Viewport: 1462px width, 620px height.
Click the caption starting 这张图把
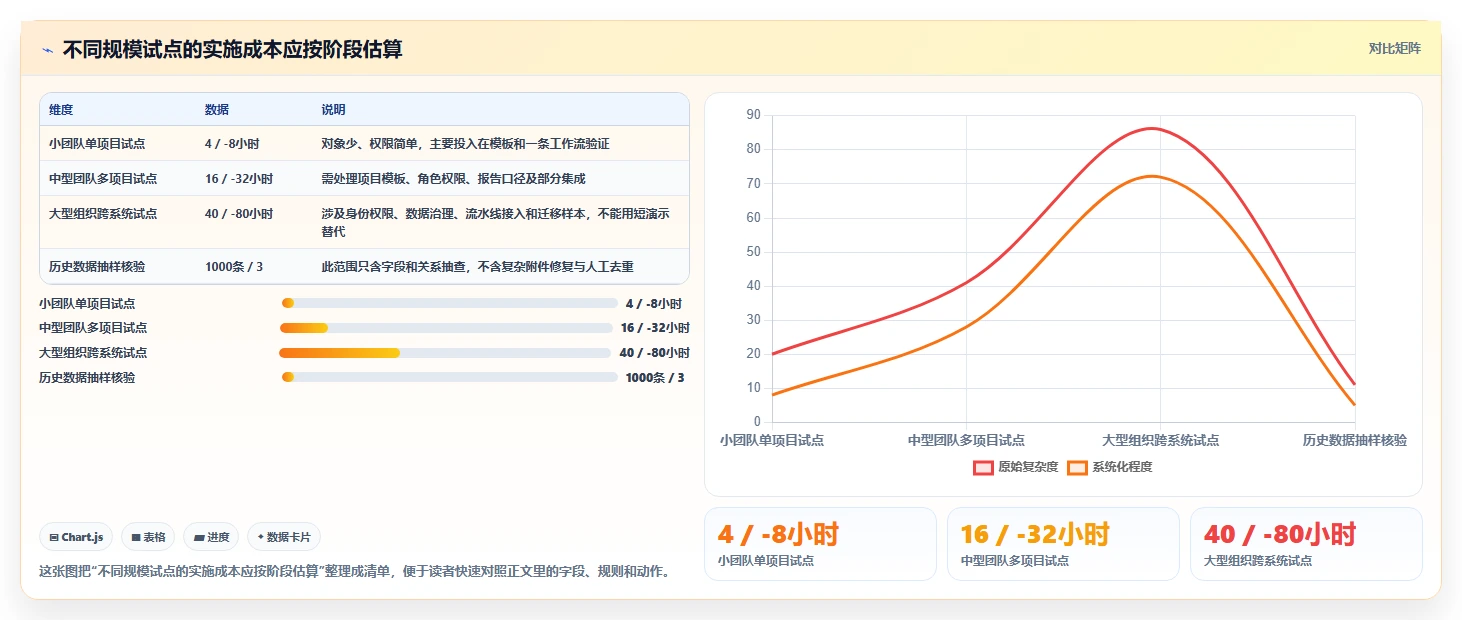[x=354, y=572]
